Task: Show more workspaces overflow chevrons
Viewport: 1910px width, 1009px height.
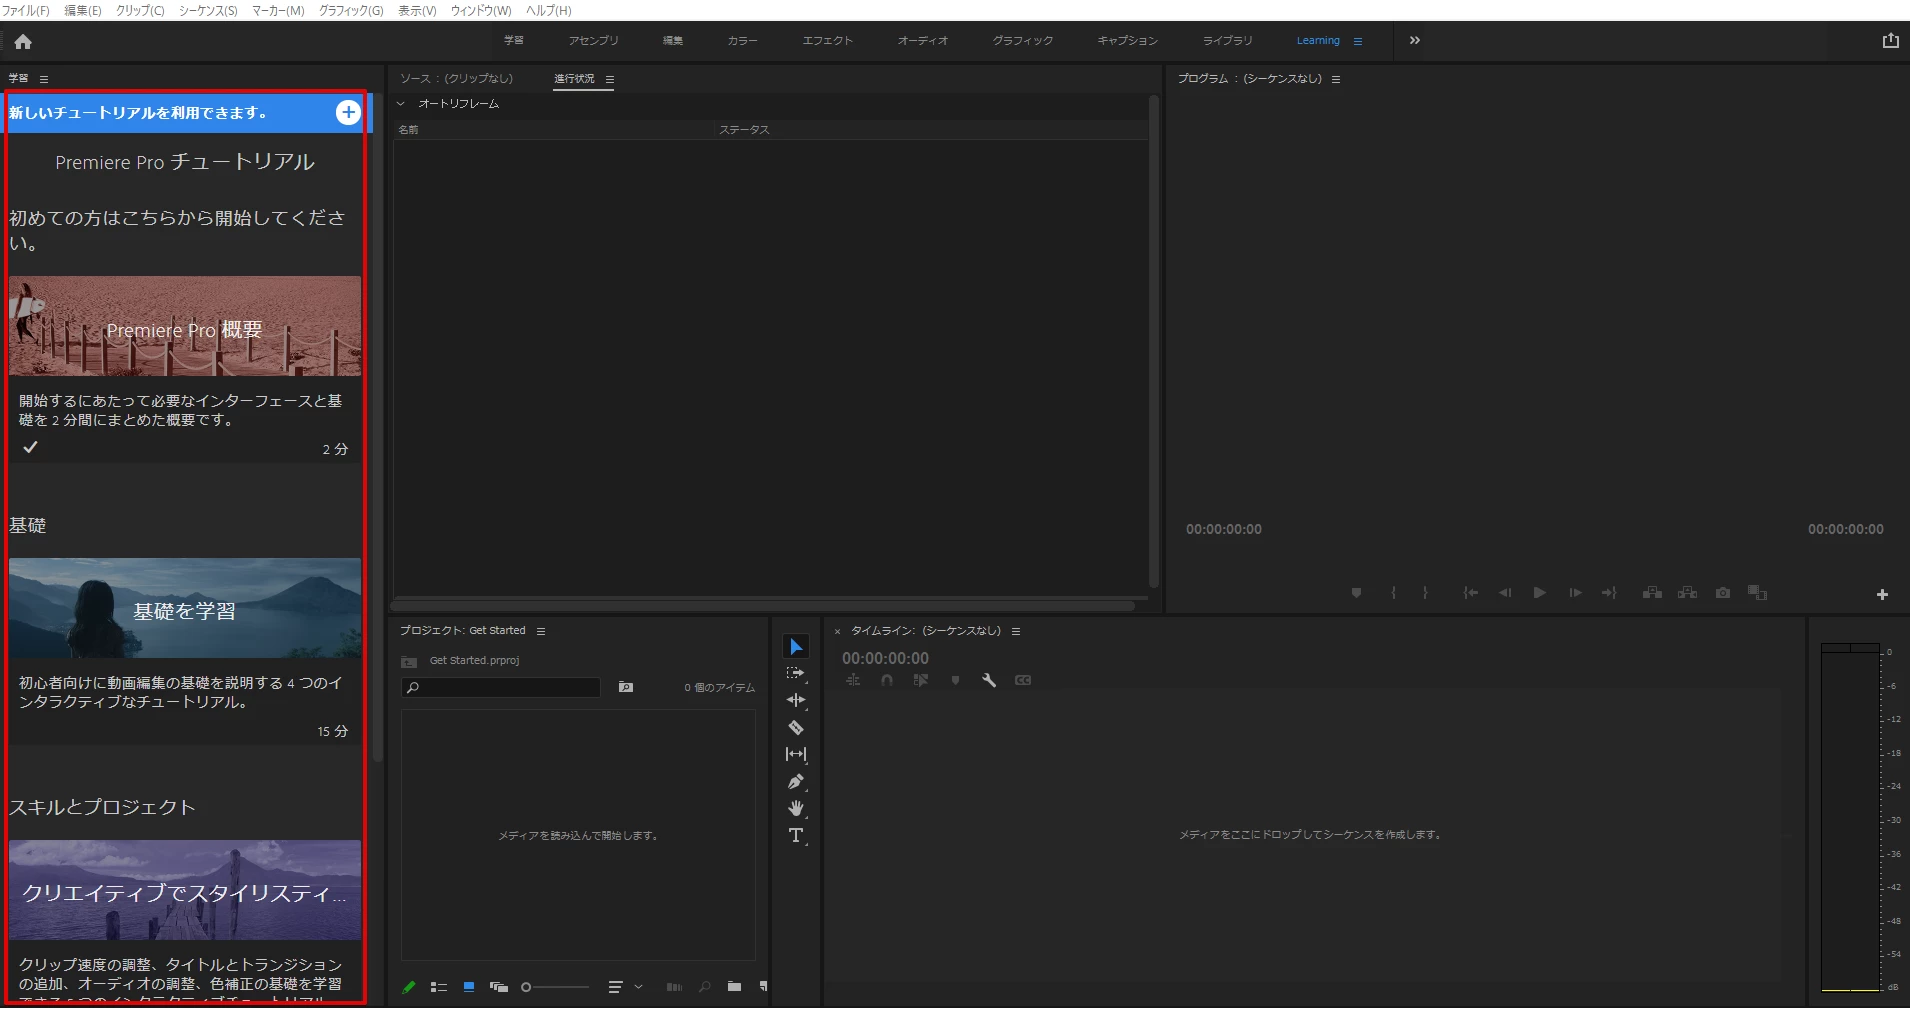Action: click(x=1415, y=41)
